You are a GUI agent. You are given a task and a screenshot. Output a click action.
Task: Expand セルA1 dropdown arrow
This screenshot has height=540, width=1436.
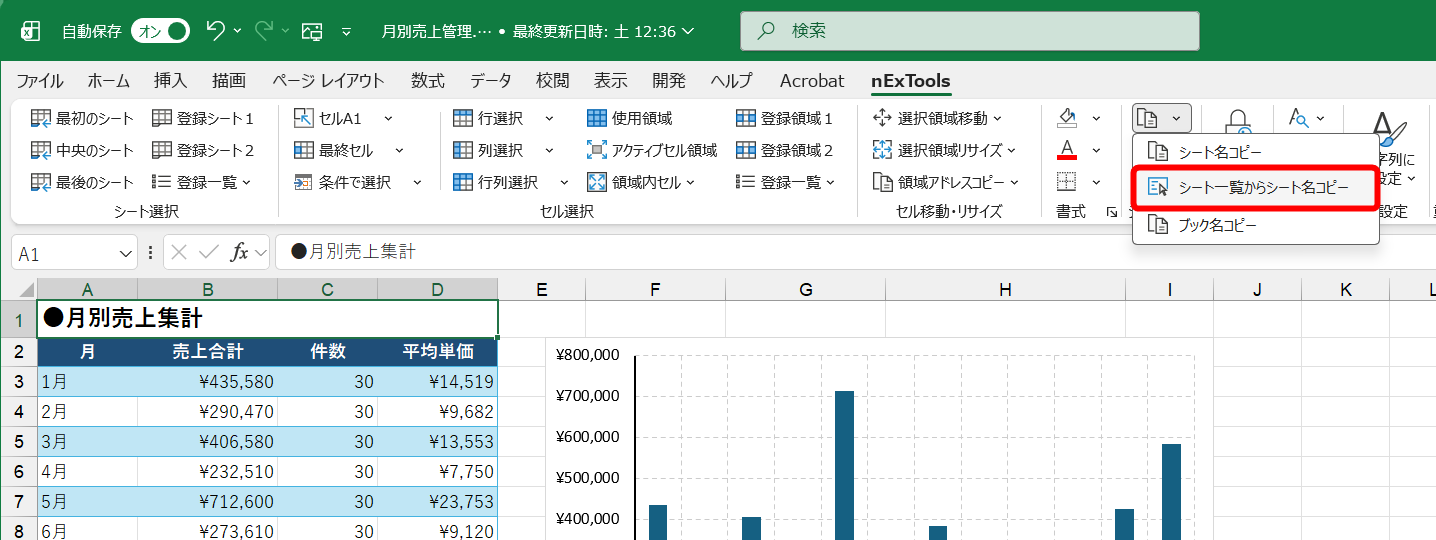[x=389, y=118]
